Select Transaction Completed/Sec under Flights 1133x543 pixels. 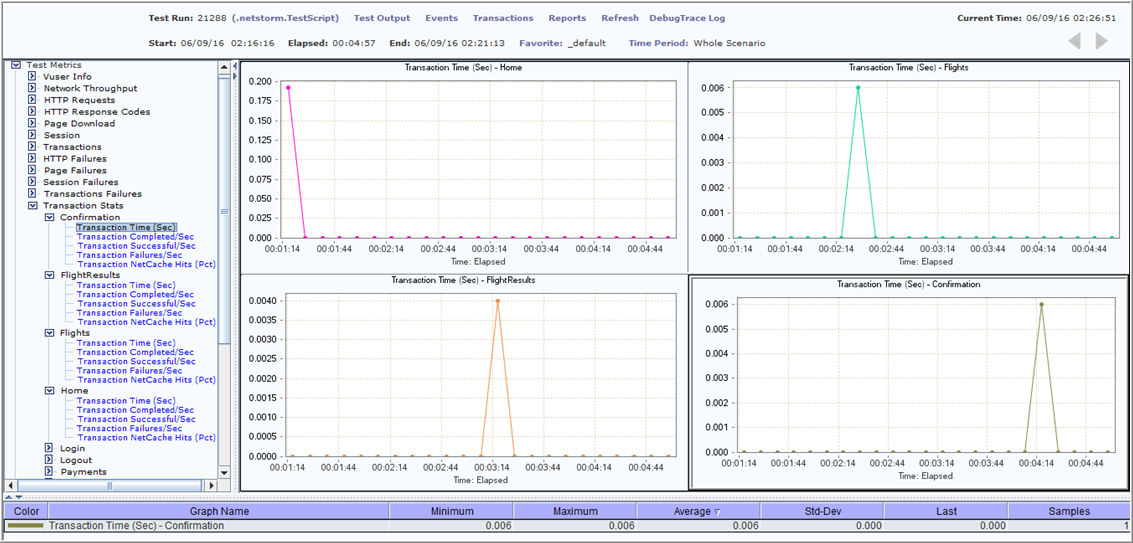click(135, 352)
